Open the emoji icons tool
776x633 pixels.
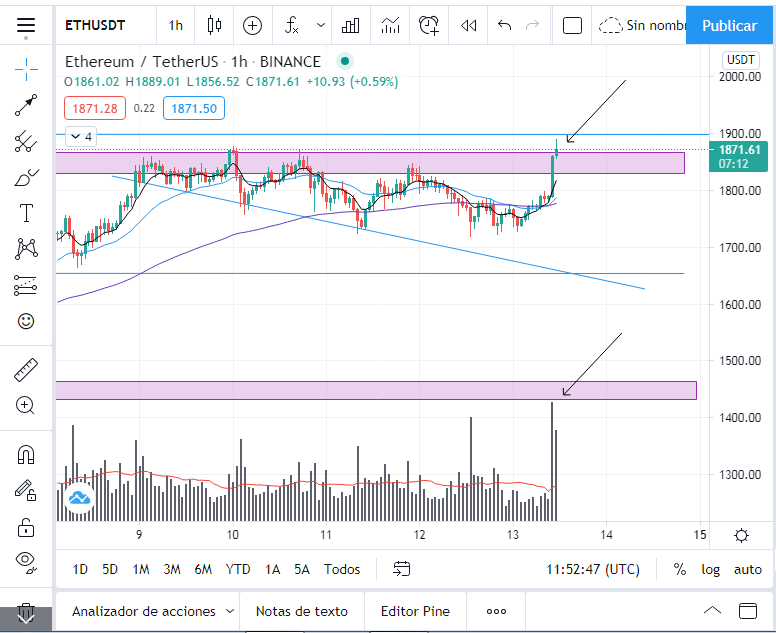[26, 321]
